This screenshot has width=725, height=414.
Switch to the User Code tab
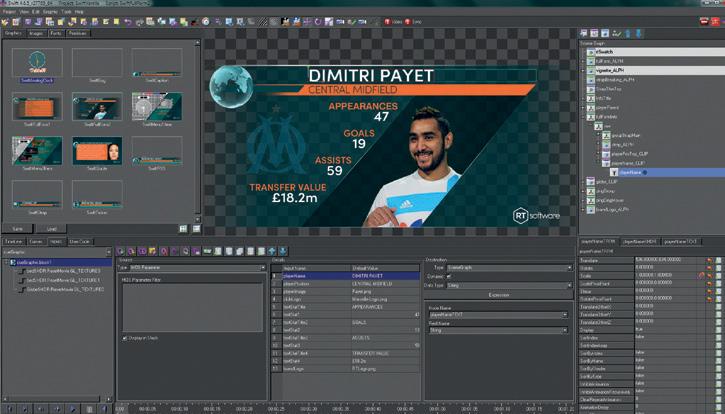click(x=80, y=241)
